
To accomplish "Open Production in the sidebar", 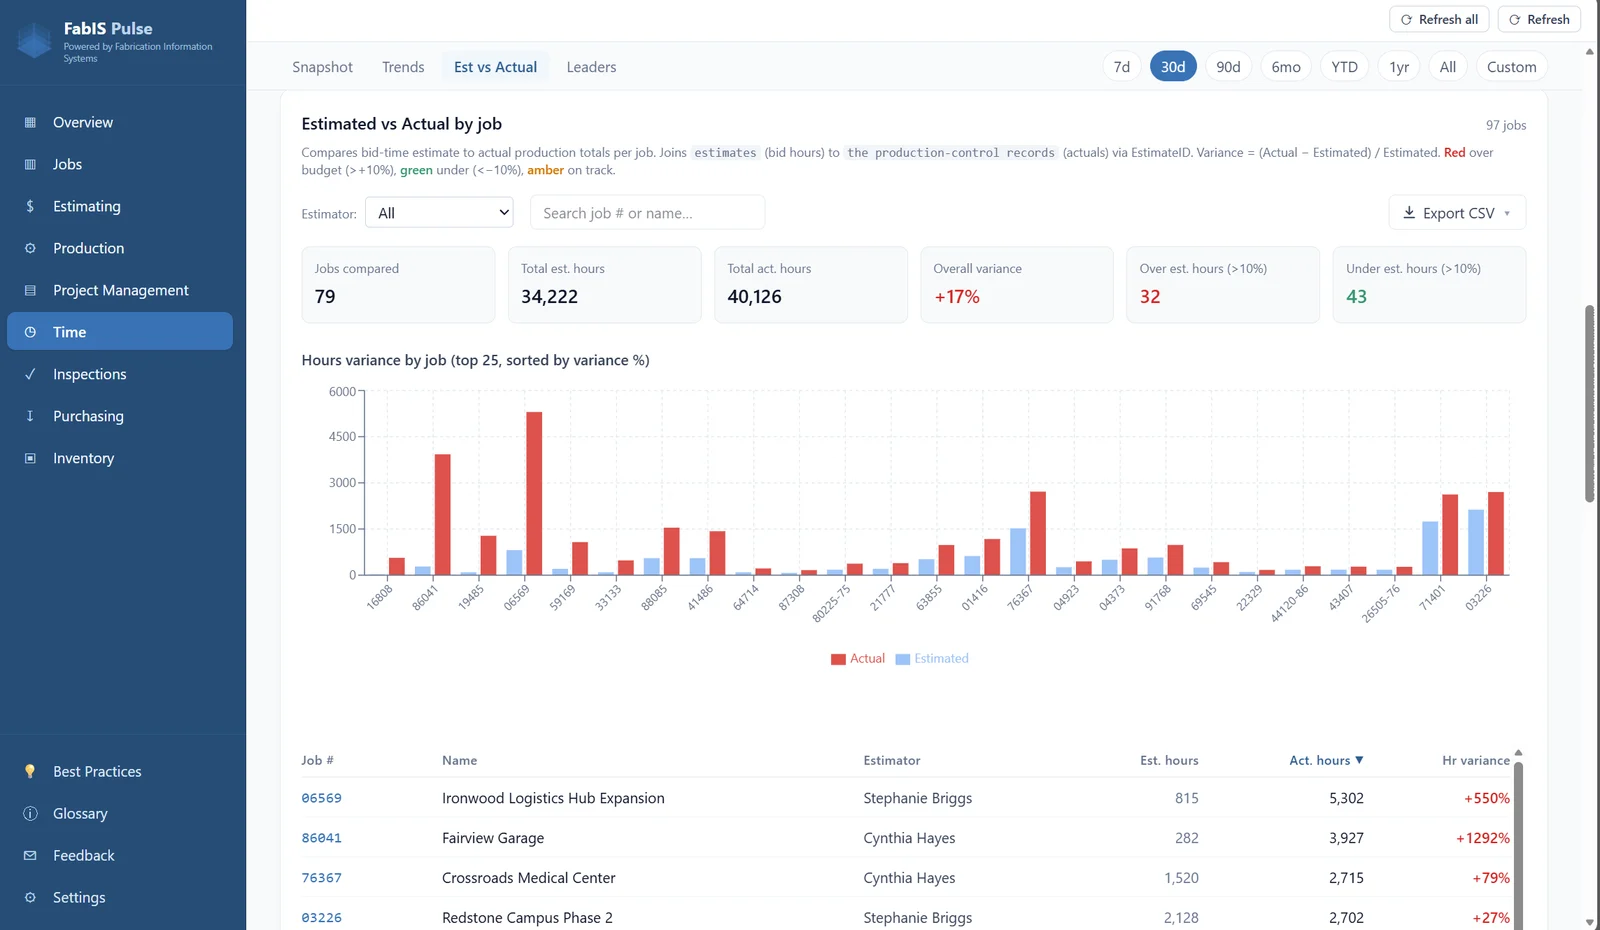I will [x=120, y=248].
